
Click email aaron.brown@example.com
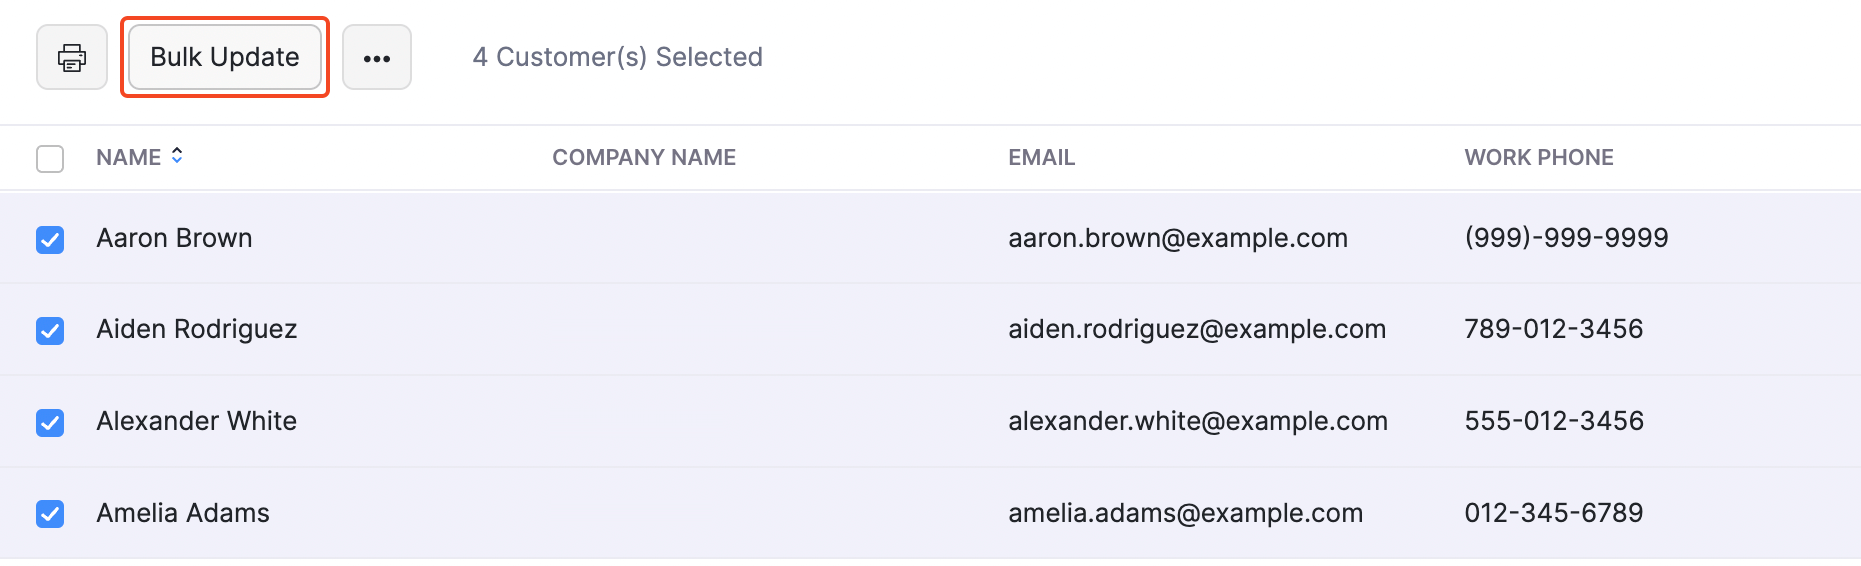pyautogui.click(x=1178, y=239)
